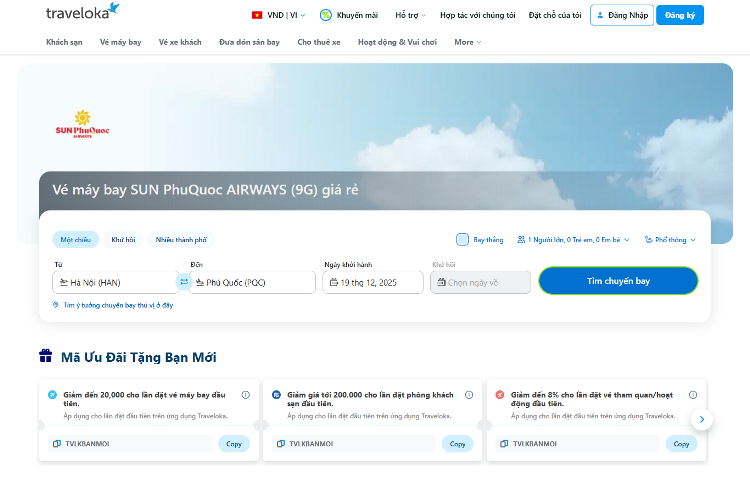Expand the More navigation menu
Viewport: 750px width, 490px height.
(467, 42)
